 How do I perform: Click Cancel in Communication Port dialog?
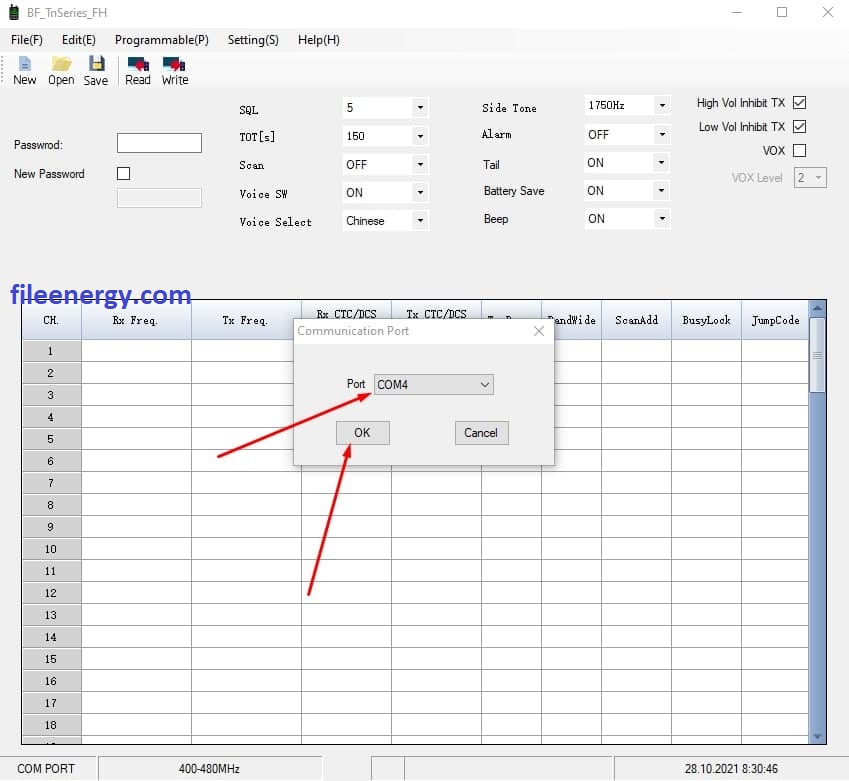[x=481, y=433]
